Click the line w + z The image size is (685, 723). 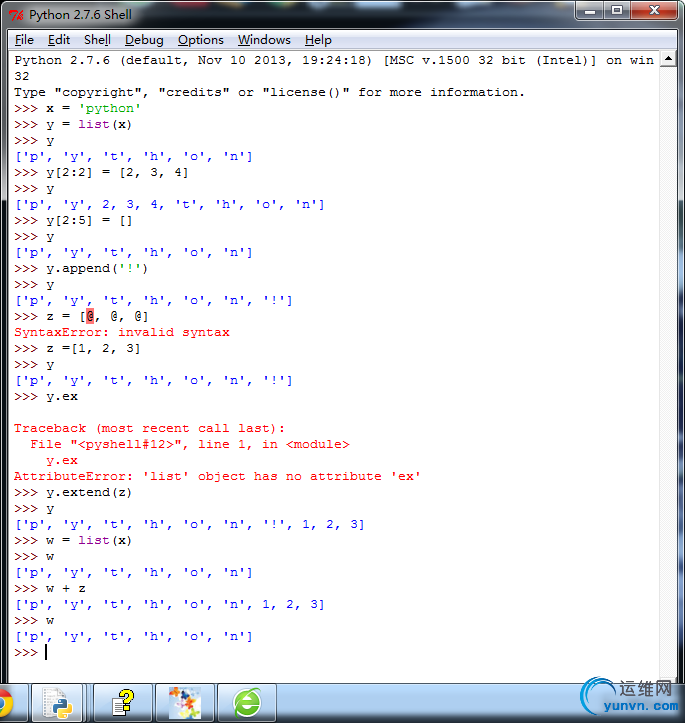point(50,588)
